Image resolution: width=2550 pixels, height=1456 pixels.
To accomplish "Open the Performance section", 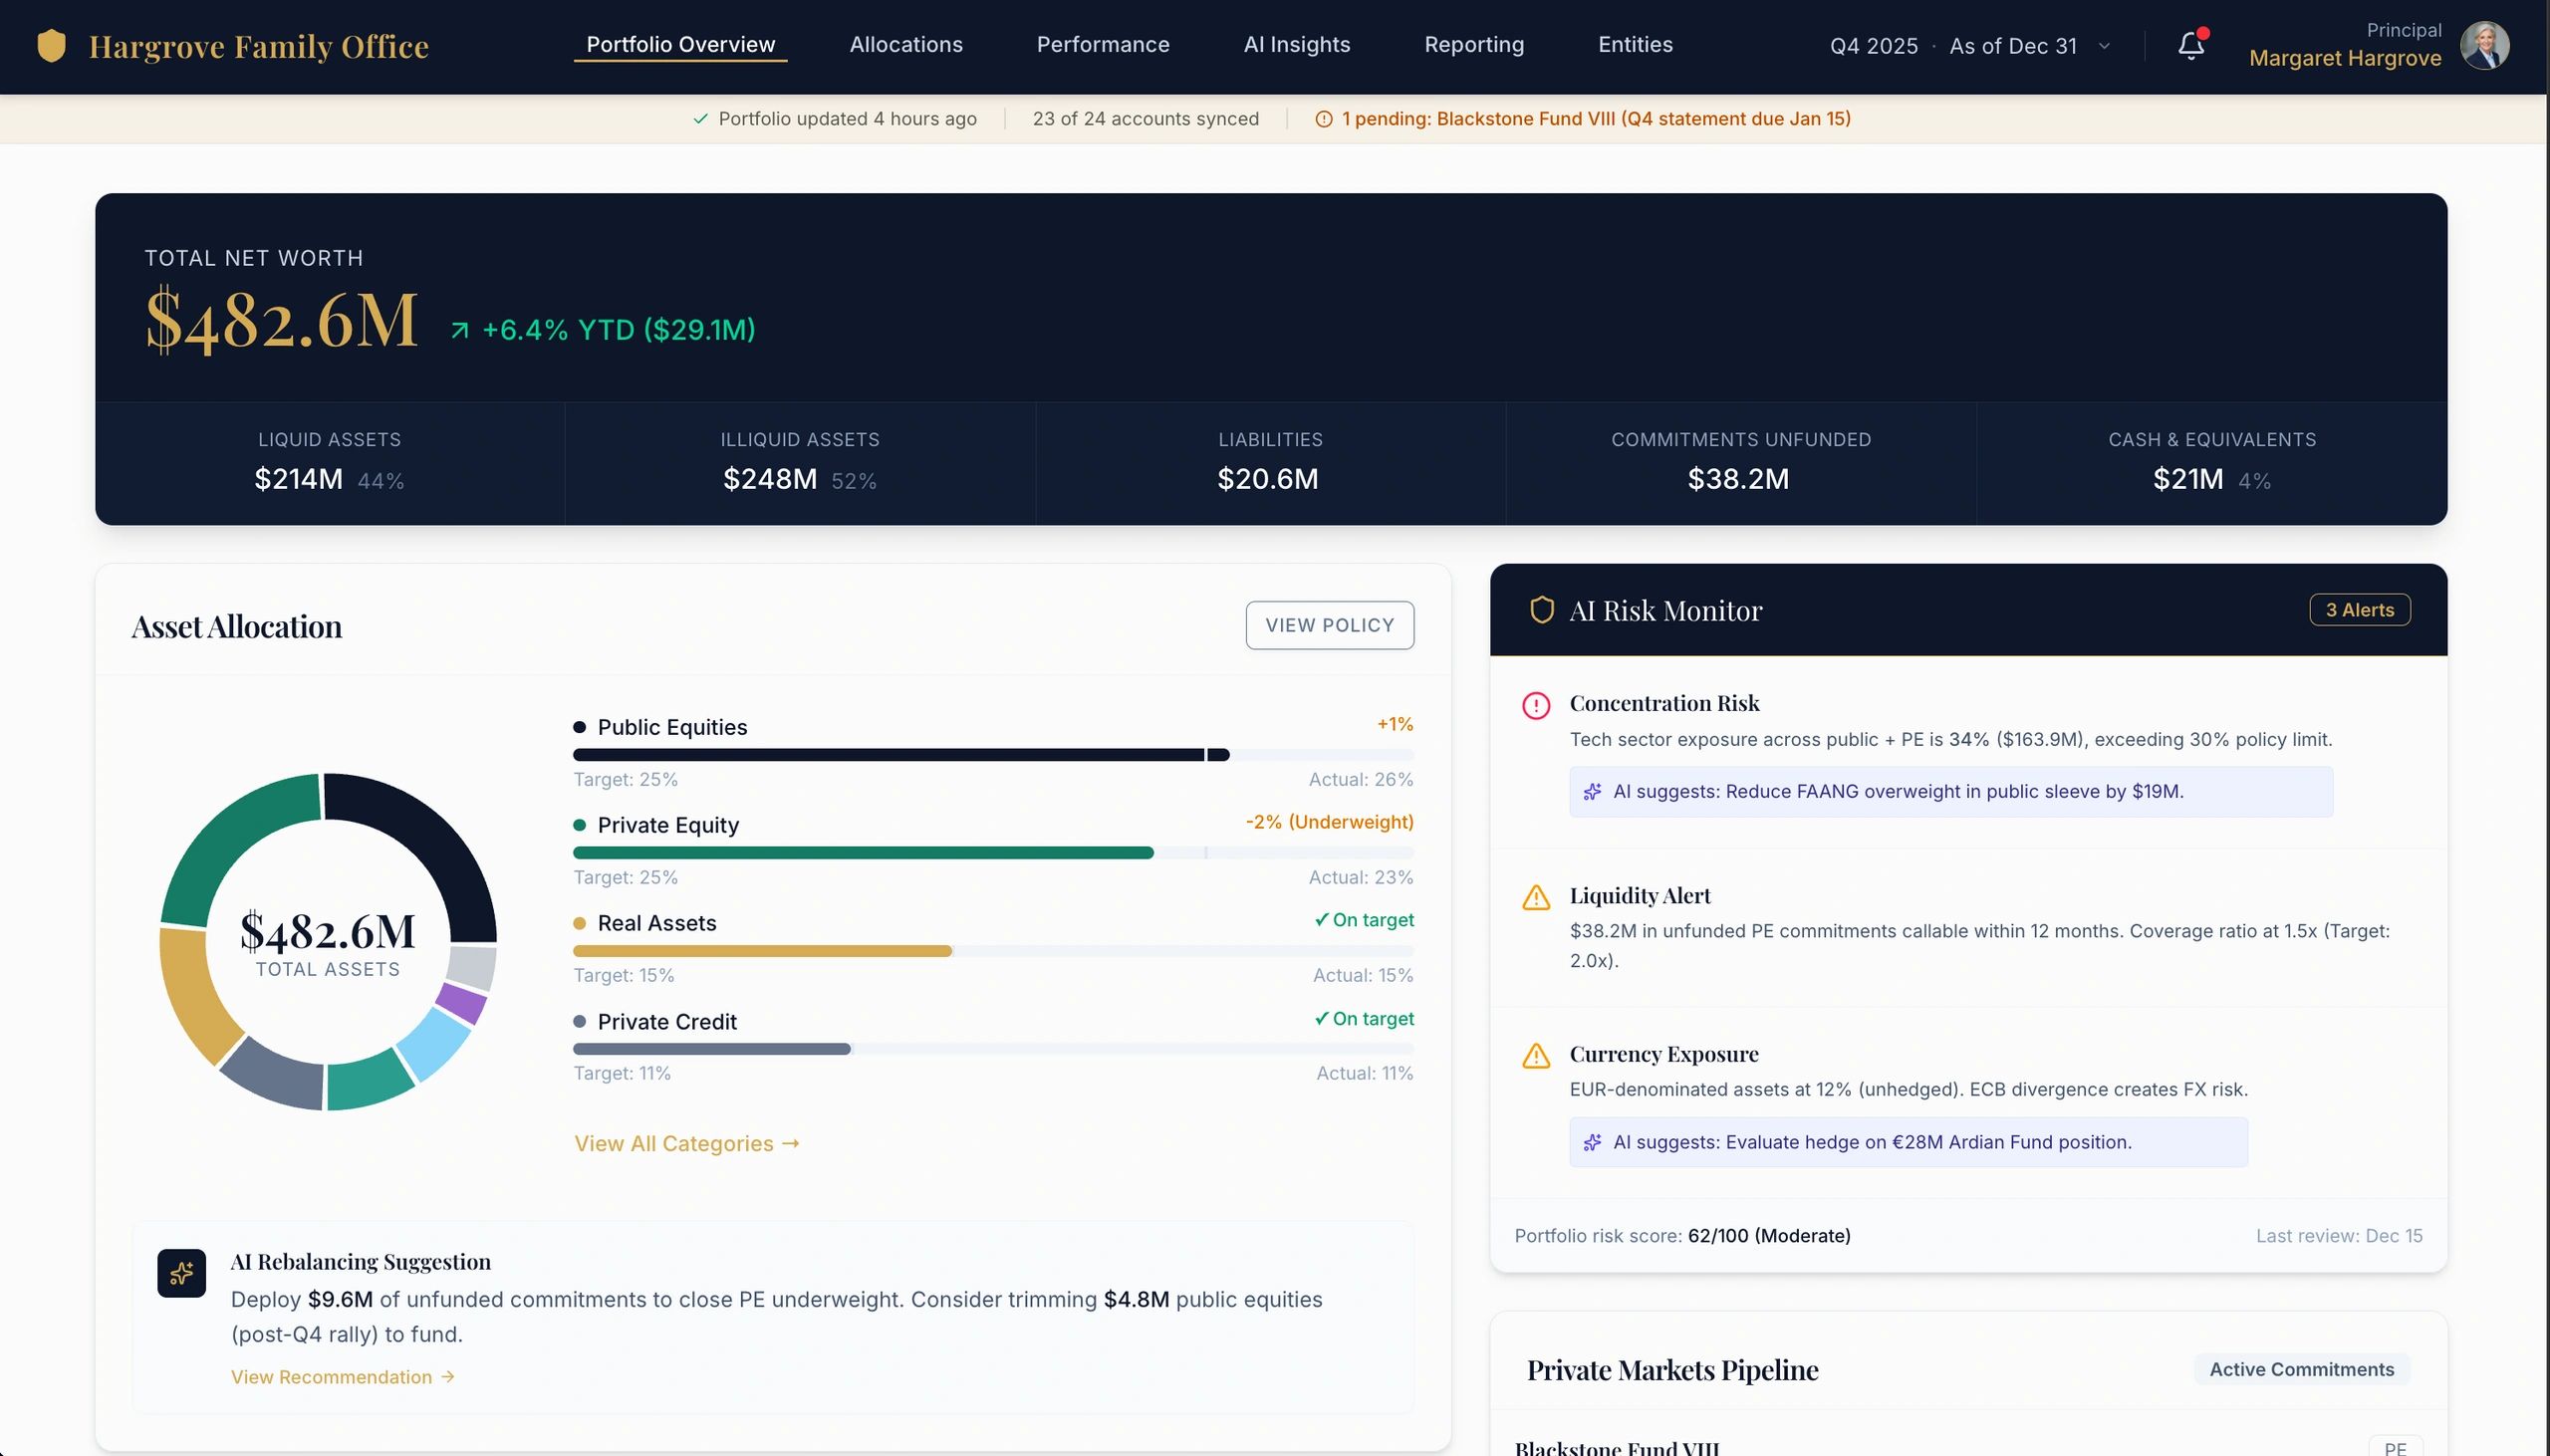I will (1102, 44).
